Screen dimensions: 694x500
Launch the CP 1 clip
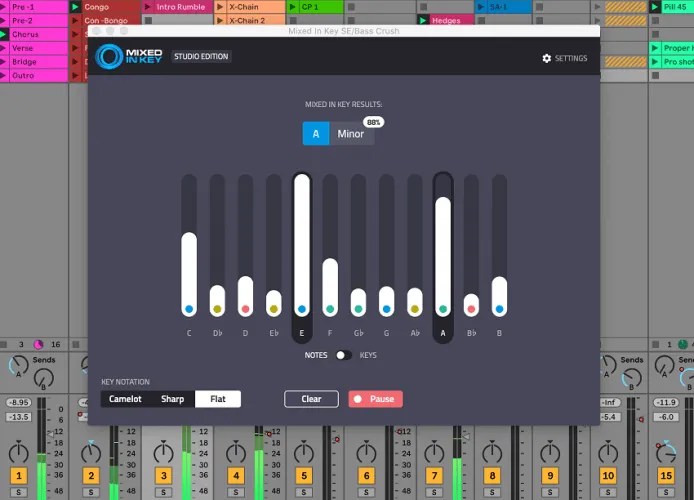click(315, 7)
